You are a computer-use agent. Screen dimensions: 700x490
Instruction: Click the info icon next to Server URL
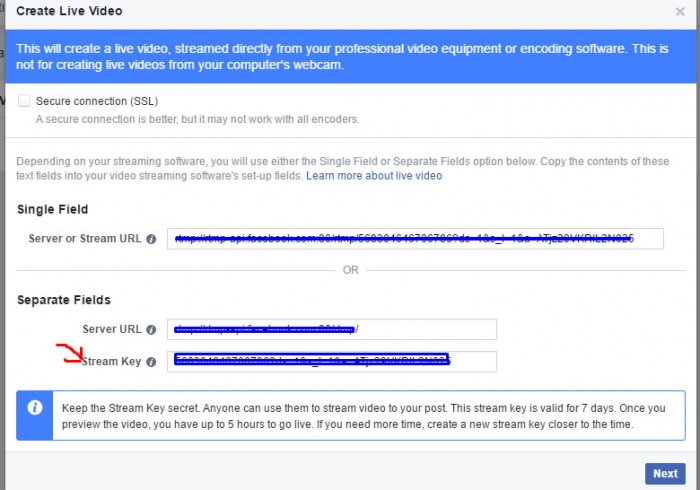pos(151,329)
